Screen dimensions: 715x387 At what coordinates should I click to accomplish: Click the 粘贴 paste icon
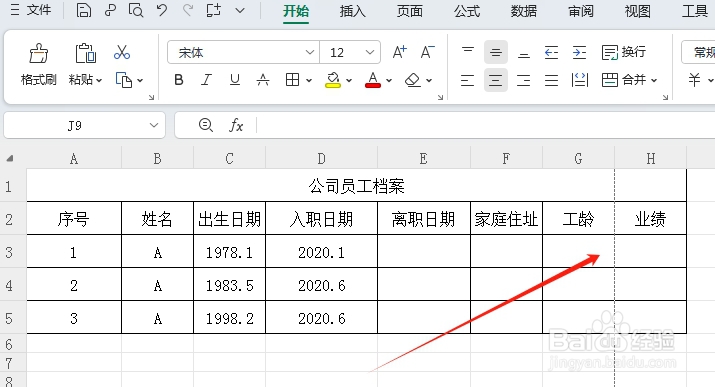pos(85,53)
